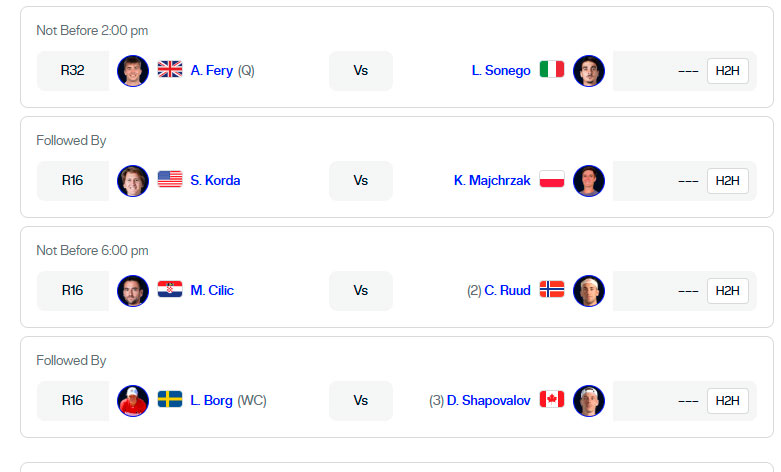This screenshot has height=472, width=781.
Task: Open A. Fery's player profile link
Action: (211, 70)
